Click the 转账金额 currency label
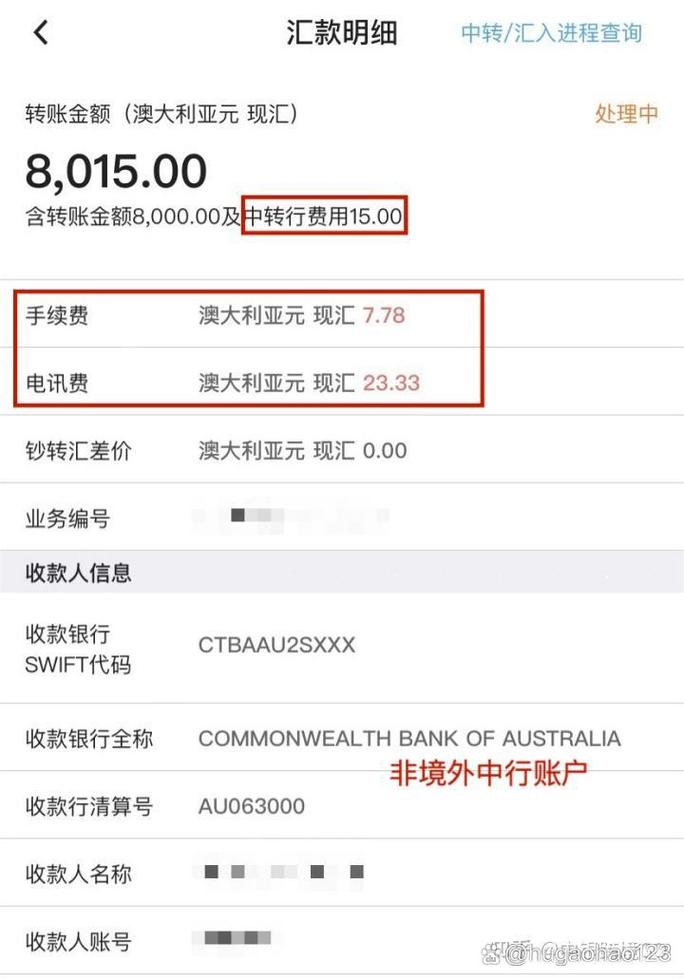This screenshot has height=979, width=684. (162, 114)
